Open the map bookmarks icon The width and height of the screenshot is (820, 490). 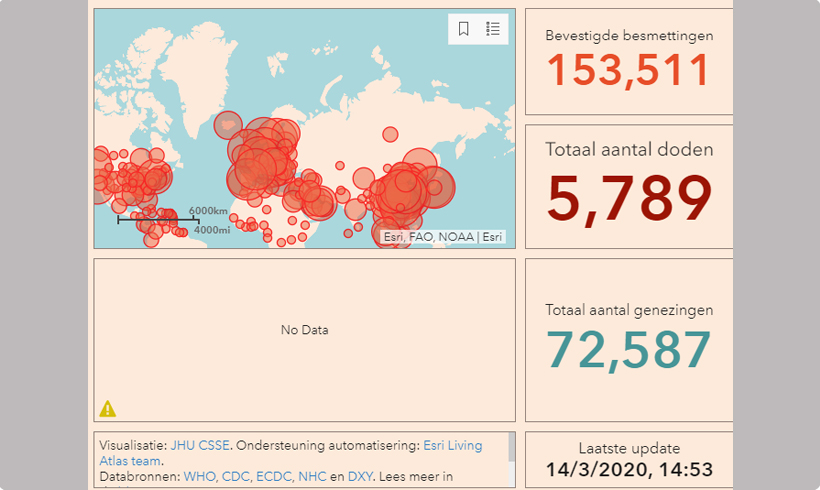(x=463, y=29)
